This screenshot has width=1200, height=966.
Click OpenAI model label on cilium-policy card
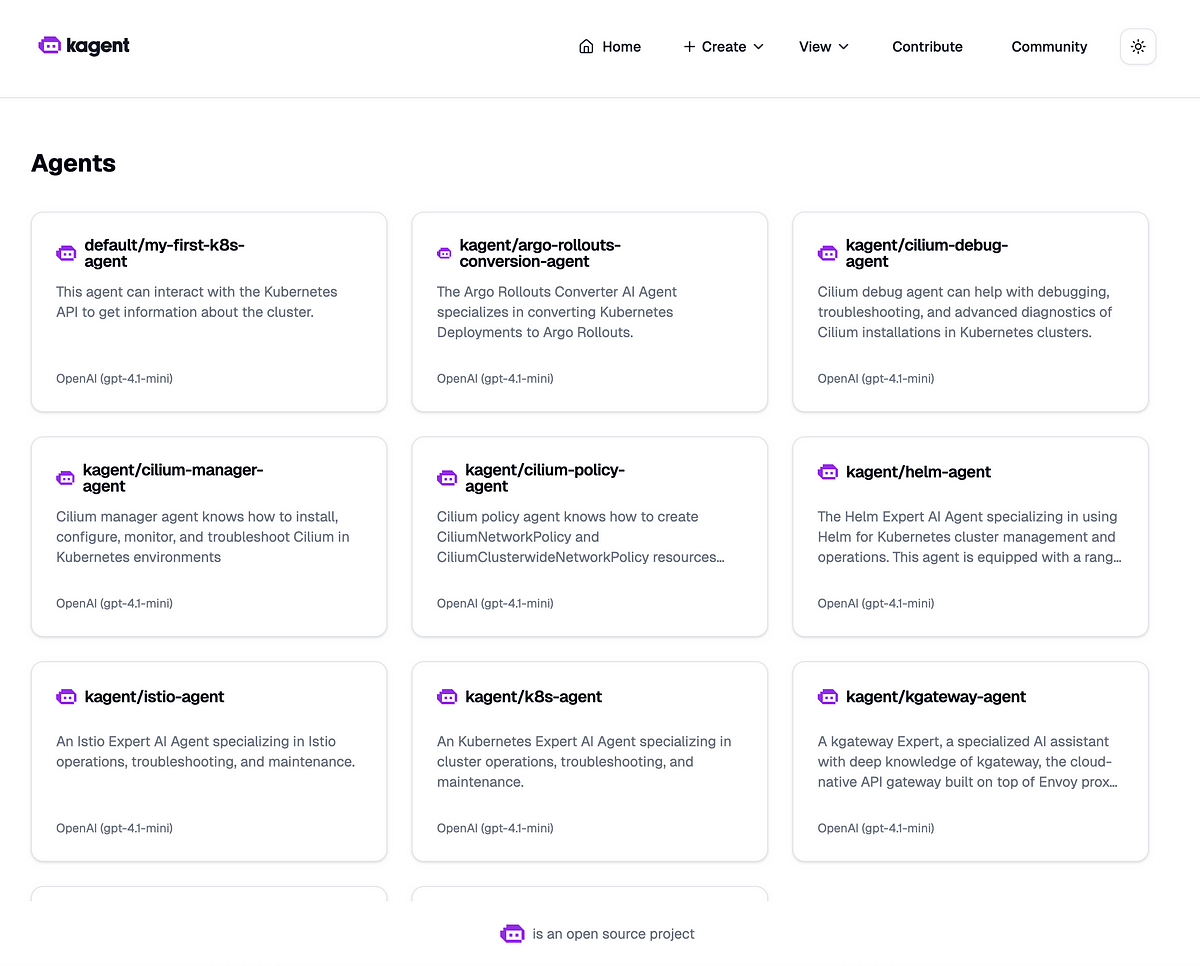[495, 603]
